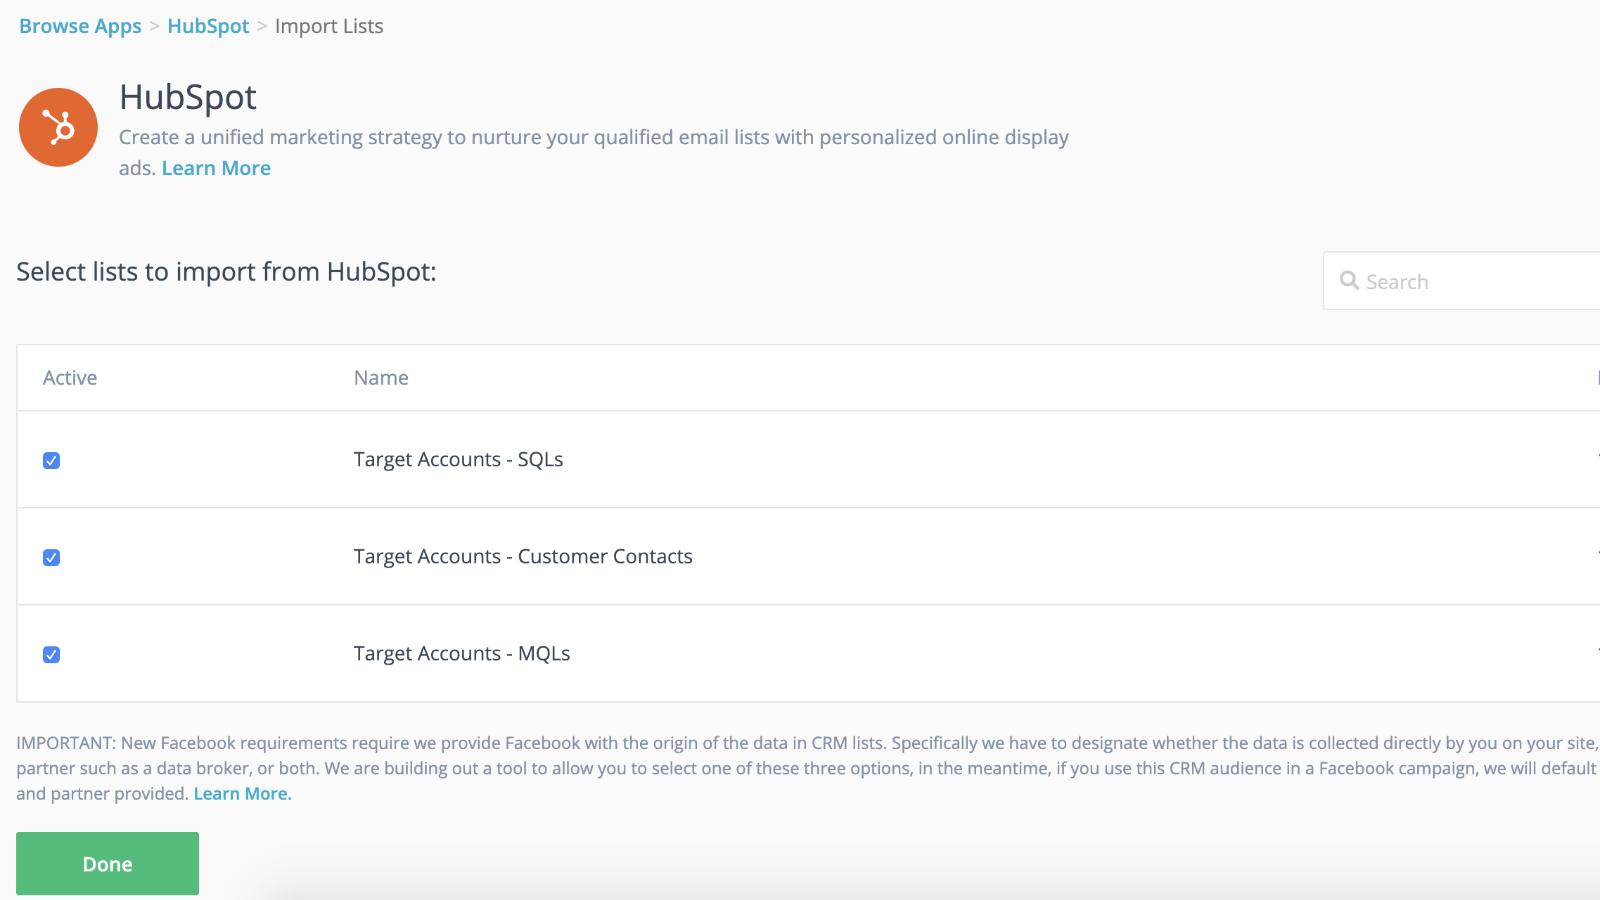Screen dimensions: 1600x900
Task: Click the Select lists to import heading
Action: point(226,271)
